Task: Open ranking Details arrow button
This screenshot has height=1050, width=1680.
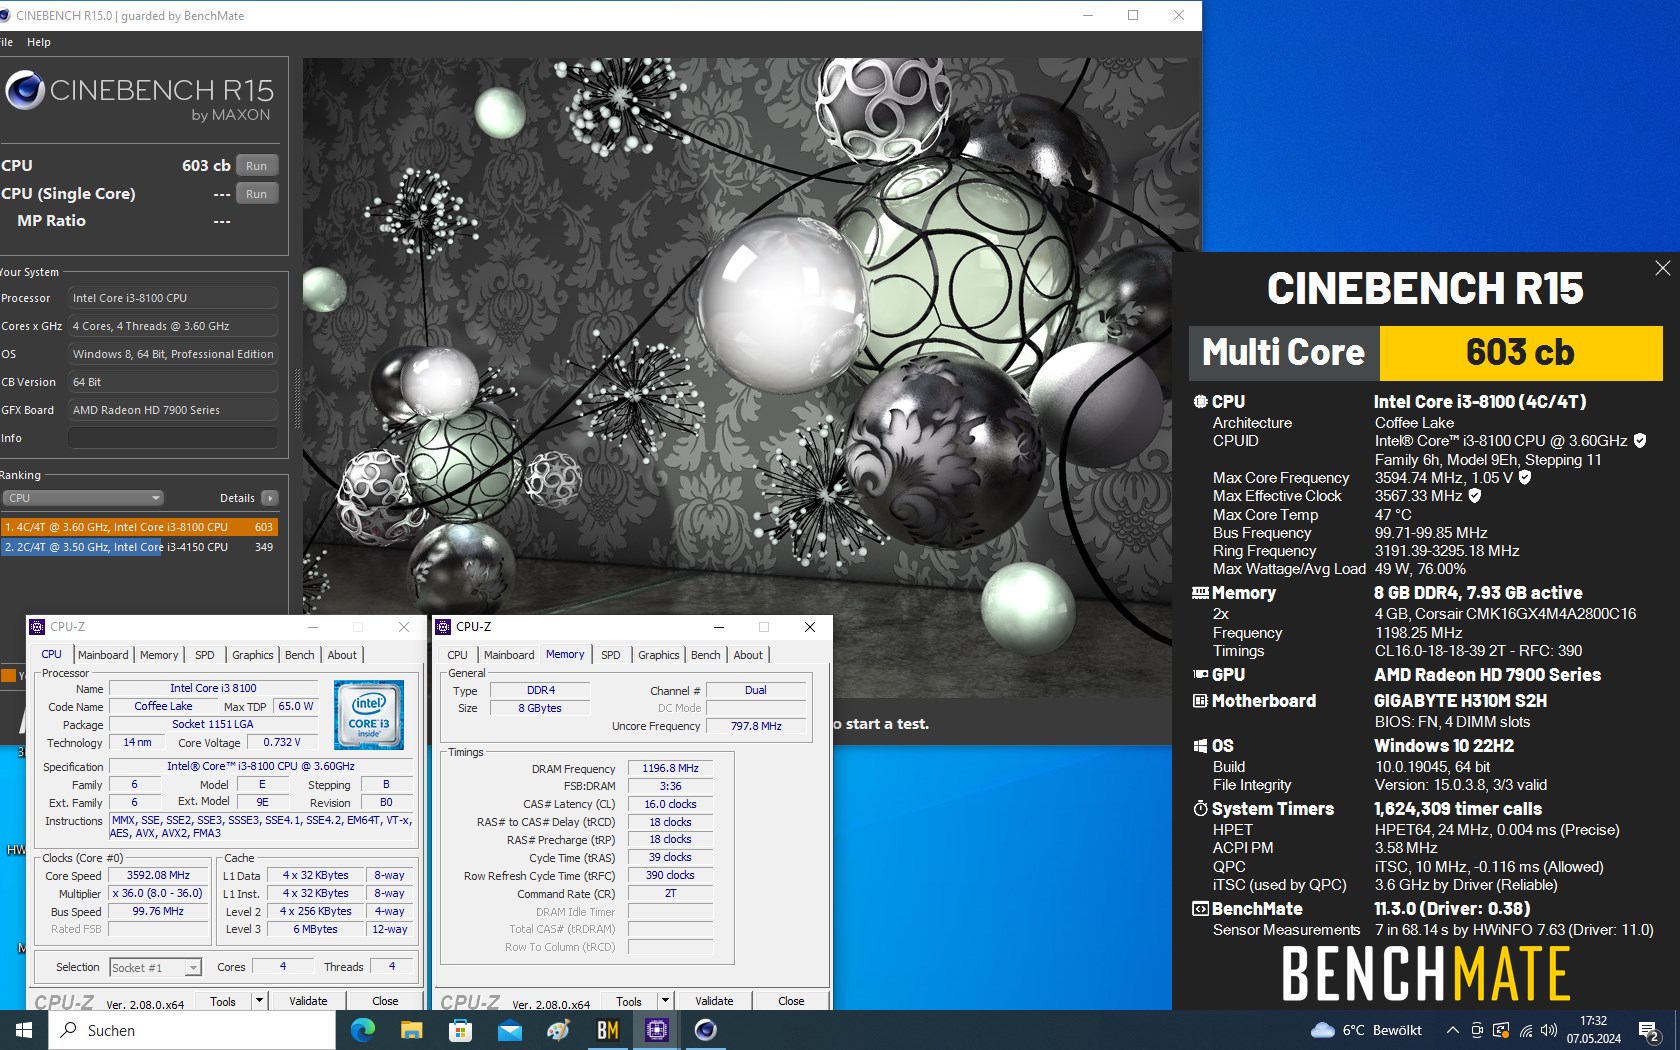Action: point(269,498)
